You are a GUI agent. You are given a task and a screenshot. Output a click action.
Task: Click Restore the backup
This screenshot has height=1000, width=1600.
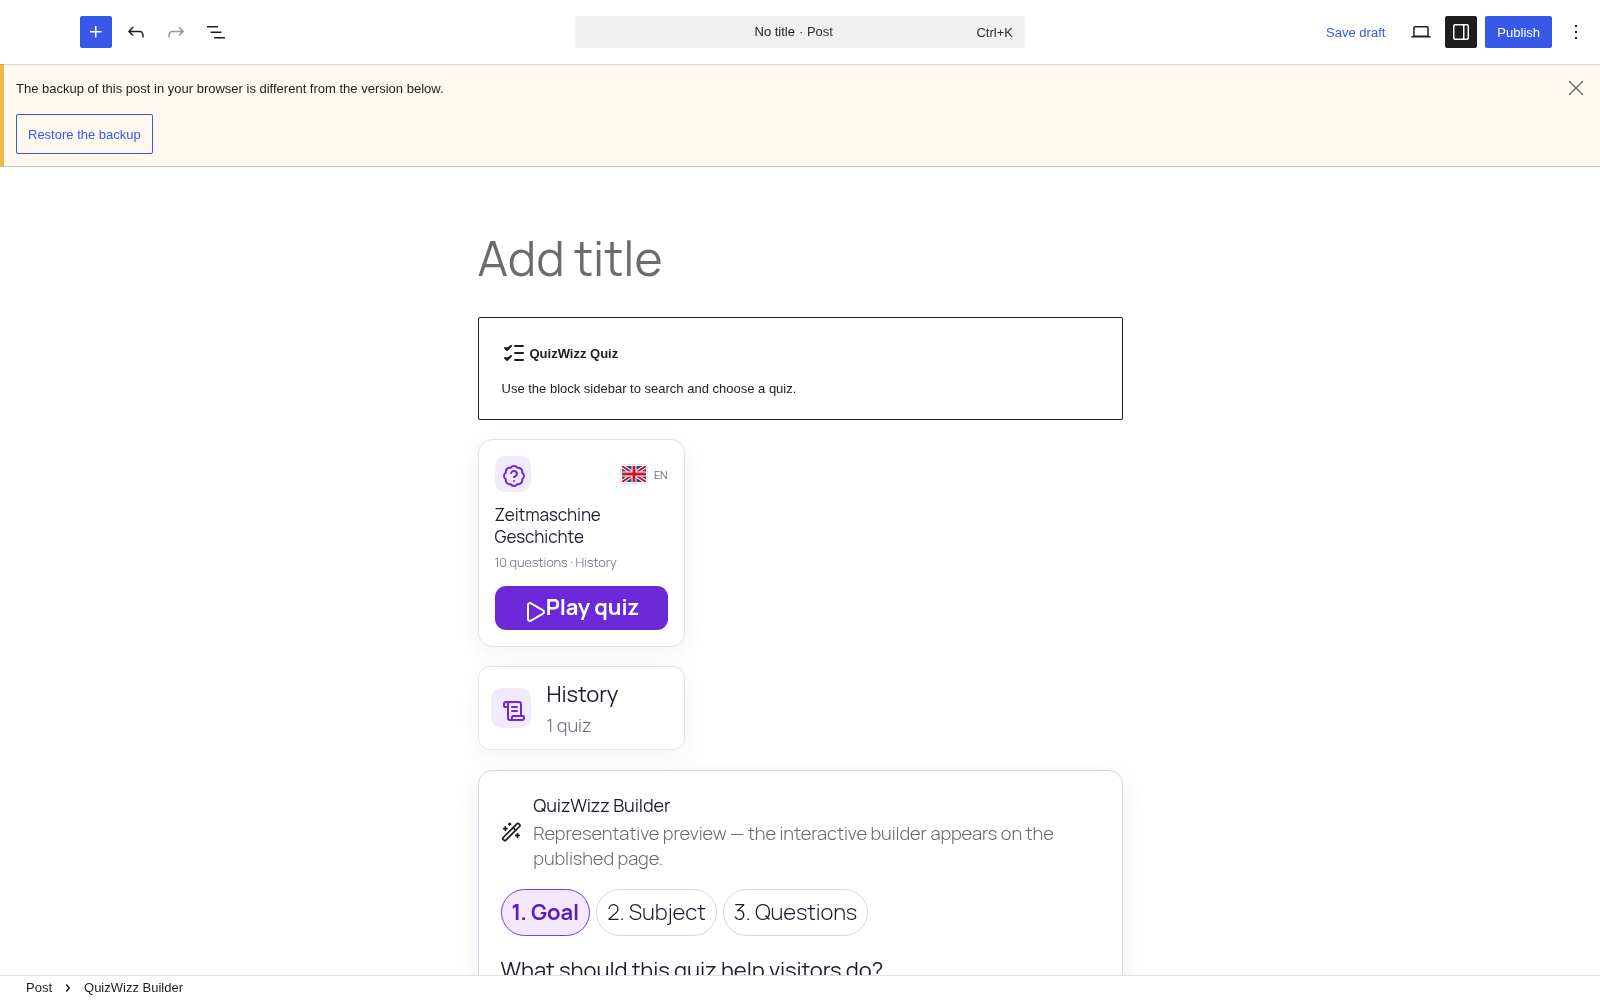click(x=84, y=134)
